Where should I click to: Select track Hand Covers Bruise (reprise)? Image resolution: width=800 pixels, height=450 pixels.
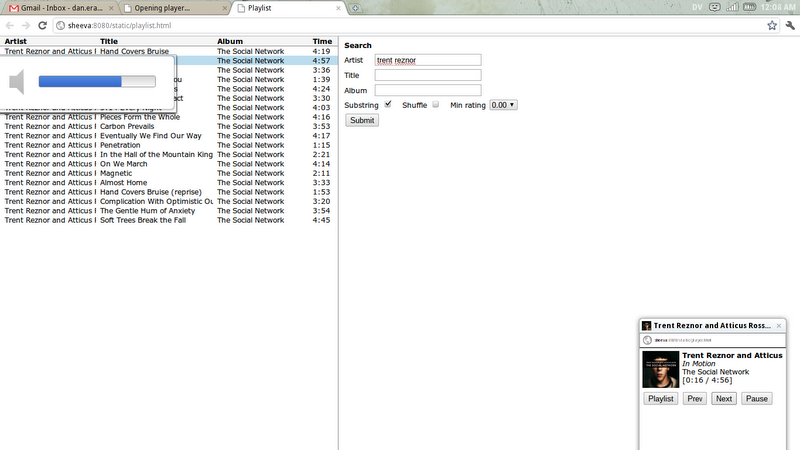tap(151, 192)
